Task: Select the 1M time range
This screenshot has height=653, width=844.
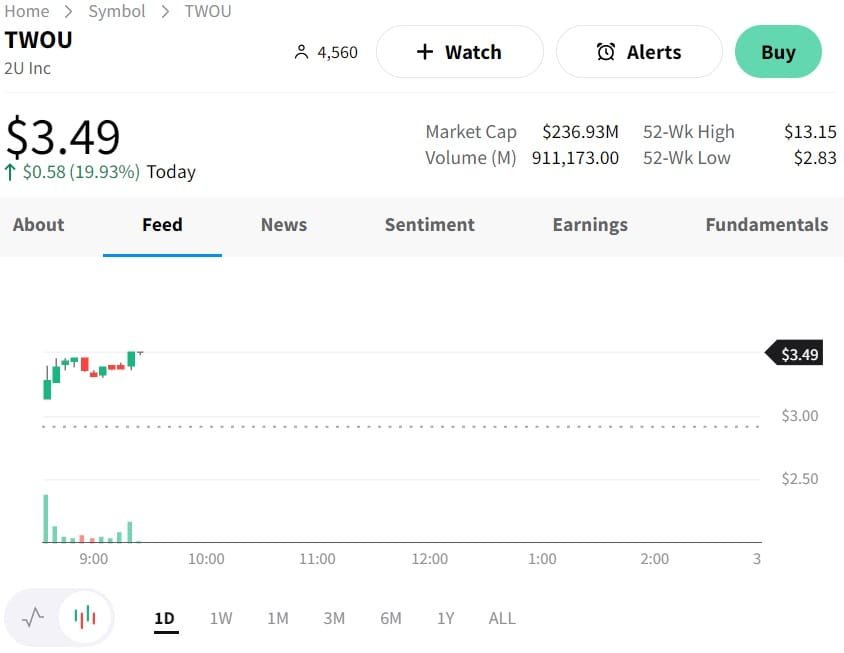Action: coord(278,618)
